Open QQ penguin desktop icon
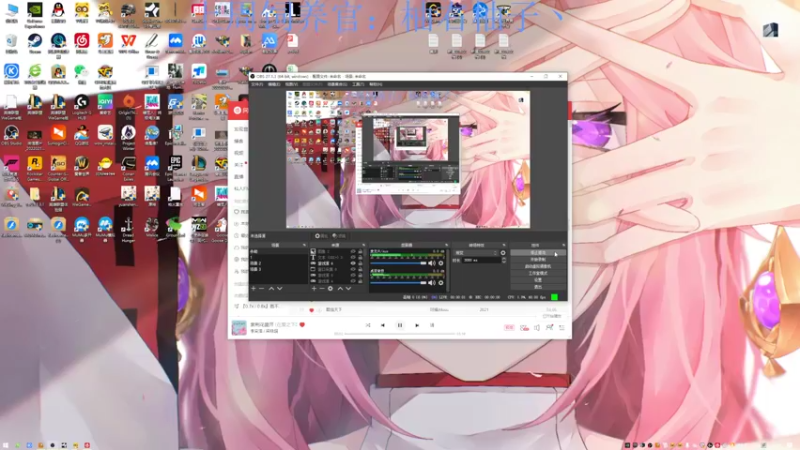 [x=58, y=13]
